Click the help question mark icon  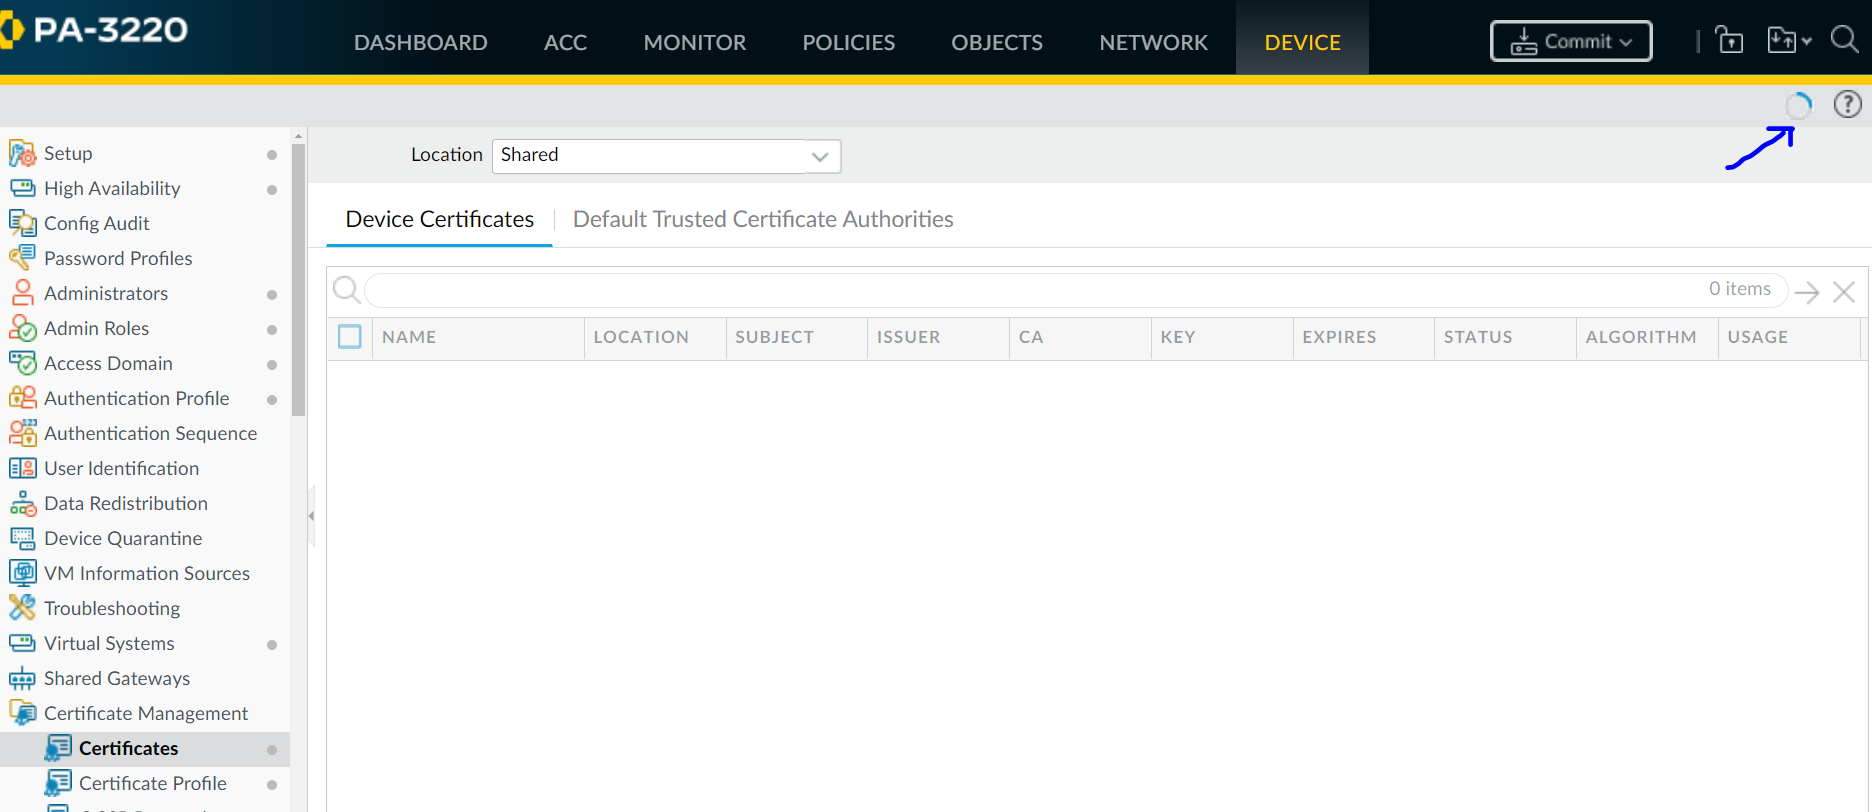[x=1847, y=104]
